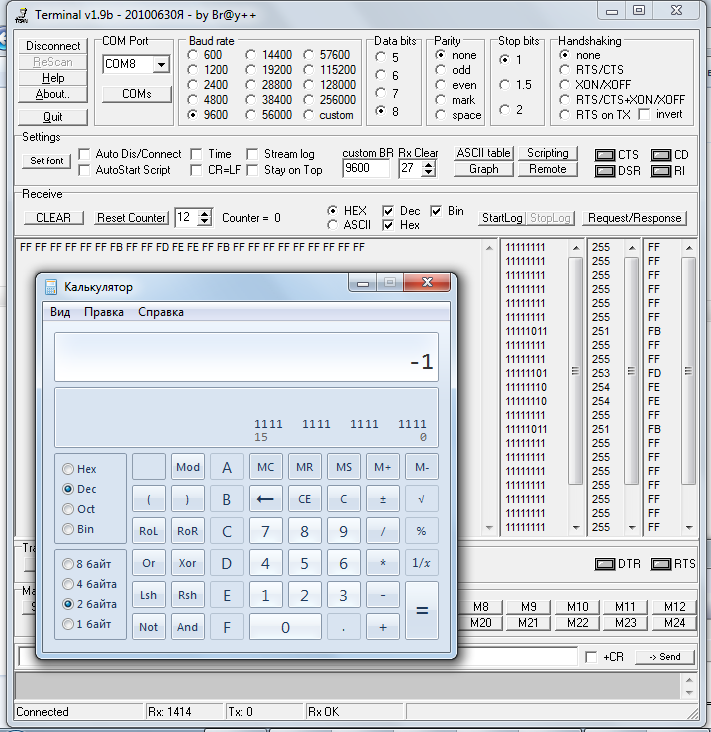Select 115200 baud rate
Image resolution: width=711 pixels, height=732 pixels.
coord(310,70)
